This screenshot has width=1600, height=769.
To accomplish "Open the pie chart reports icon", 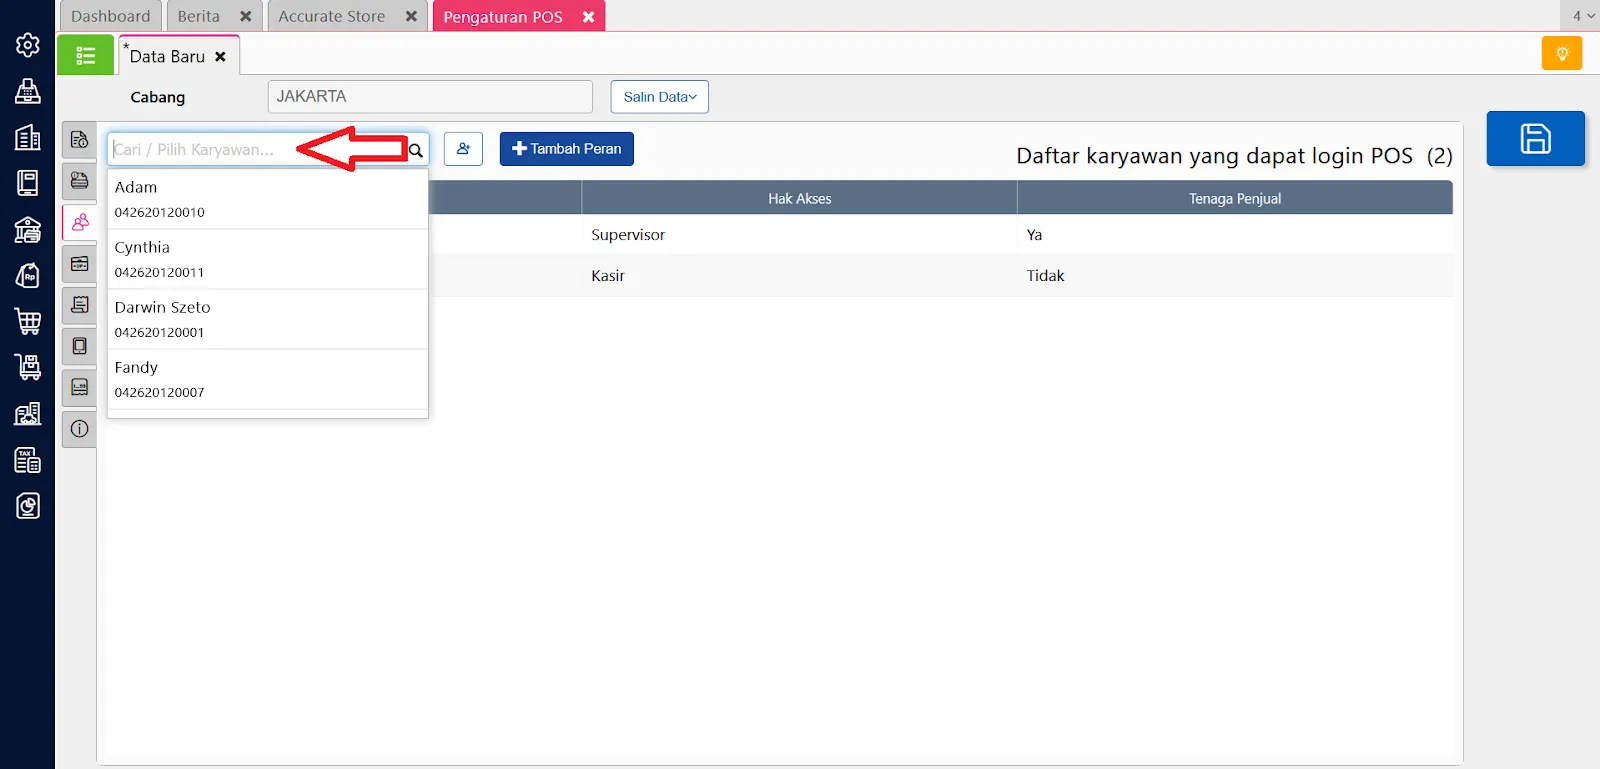I will (28, 506).
